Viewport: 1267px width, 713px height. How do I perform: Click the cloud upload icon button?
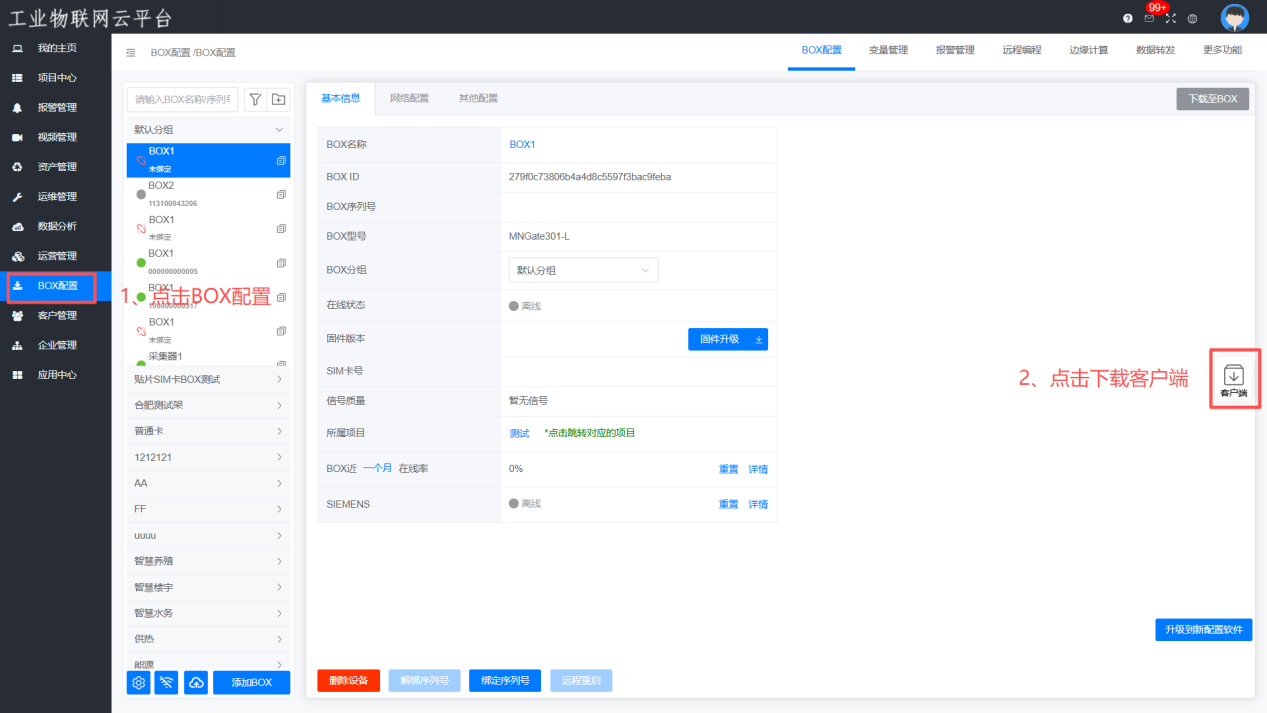click(x=197, y=682)
